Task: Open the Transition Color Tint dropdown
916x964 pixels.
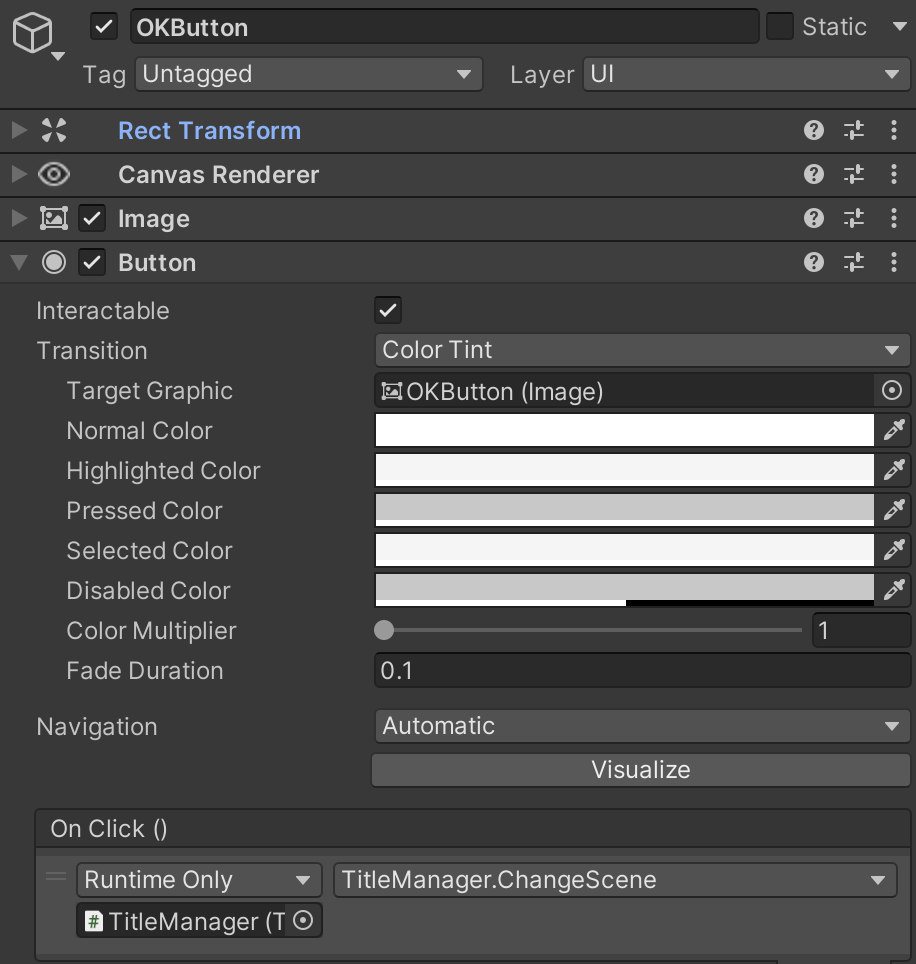Action: 641,350
